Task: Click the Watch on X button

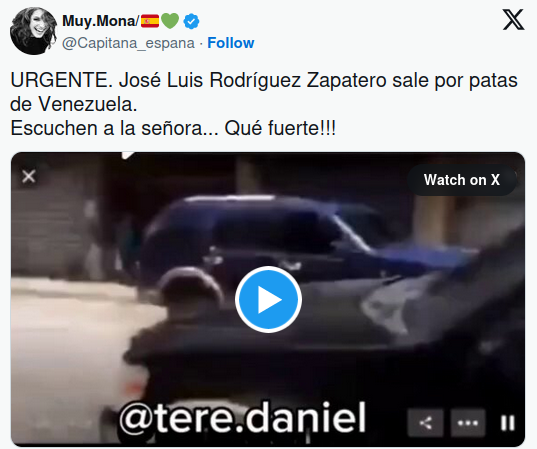Action: click(462, 180)
